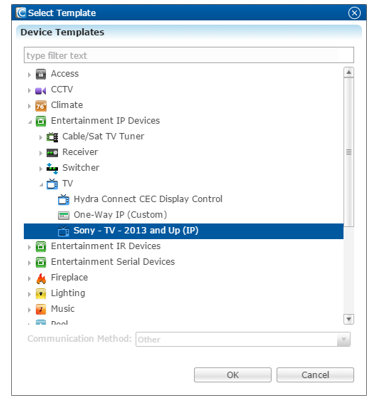The image size is (377, 401).
Task: Select the TV node label
Action: pos(67,183)
